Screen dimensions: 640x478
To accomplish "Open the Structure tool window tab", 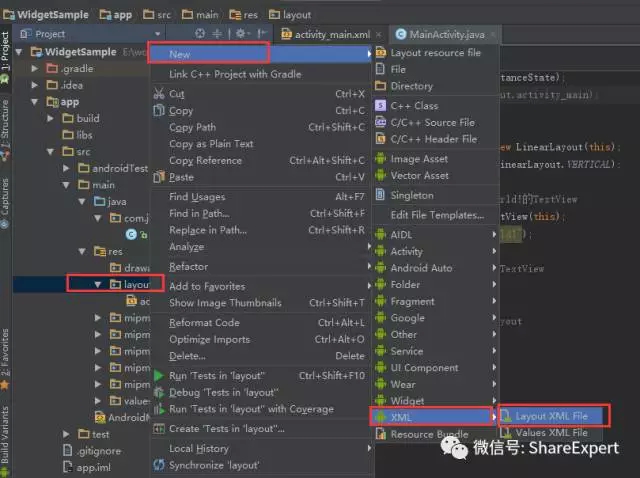I will coord(5,128).
